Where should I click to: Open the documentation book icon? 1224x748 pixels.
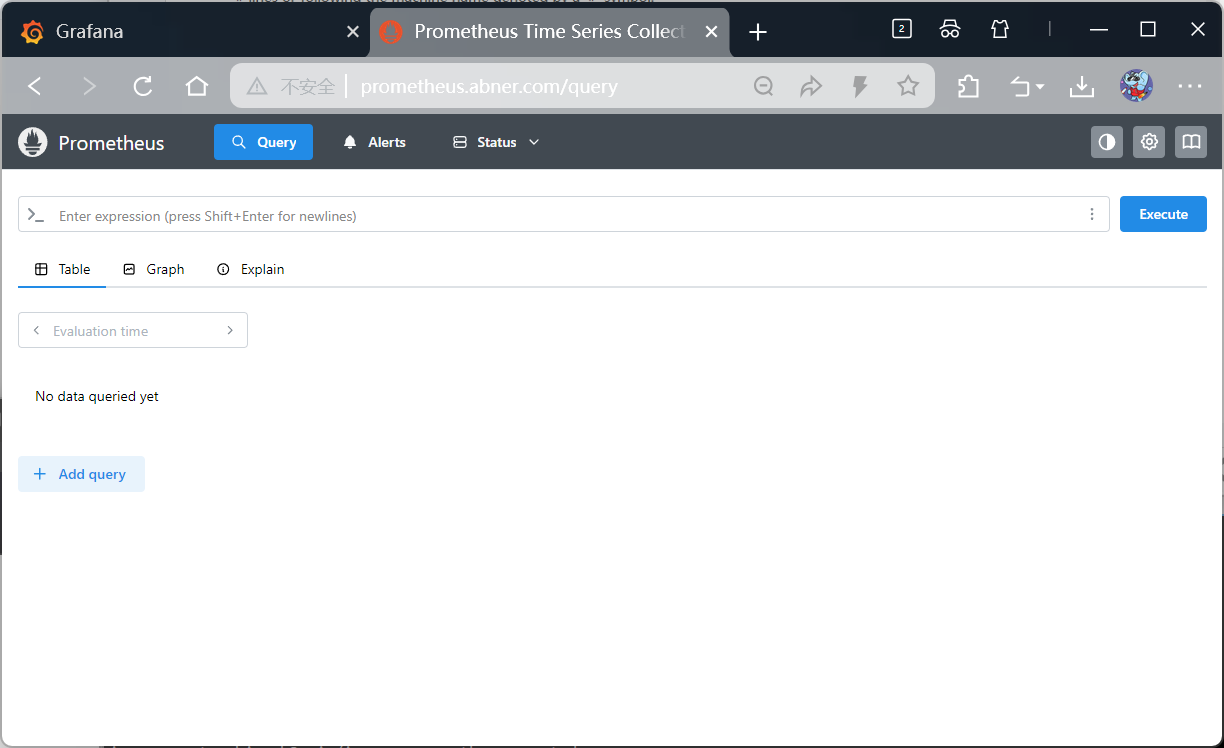click(1191, 142)
